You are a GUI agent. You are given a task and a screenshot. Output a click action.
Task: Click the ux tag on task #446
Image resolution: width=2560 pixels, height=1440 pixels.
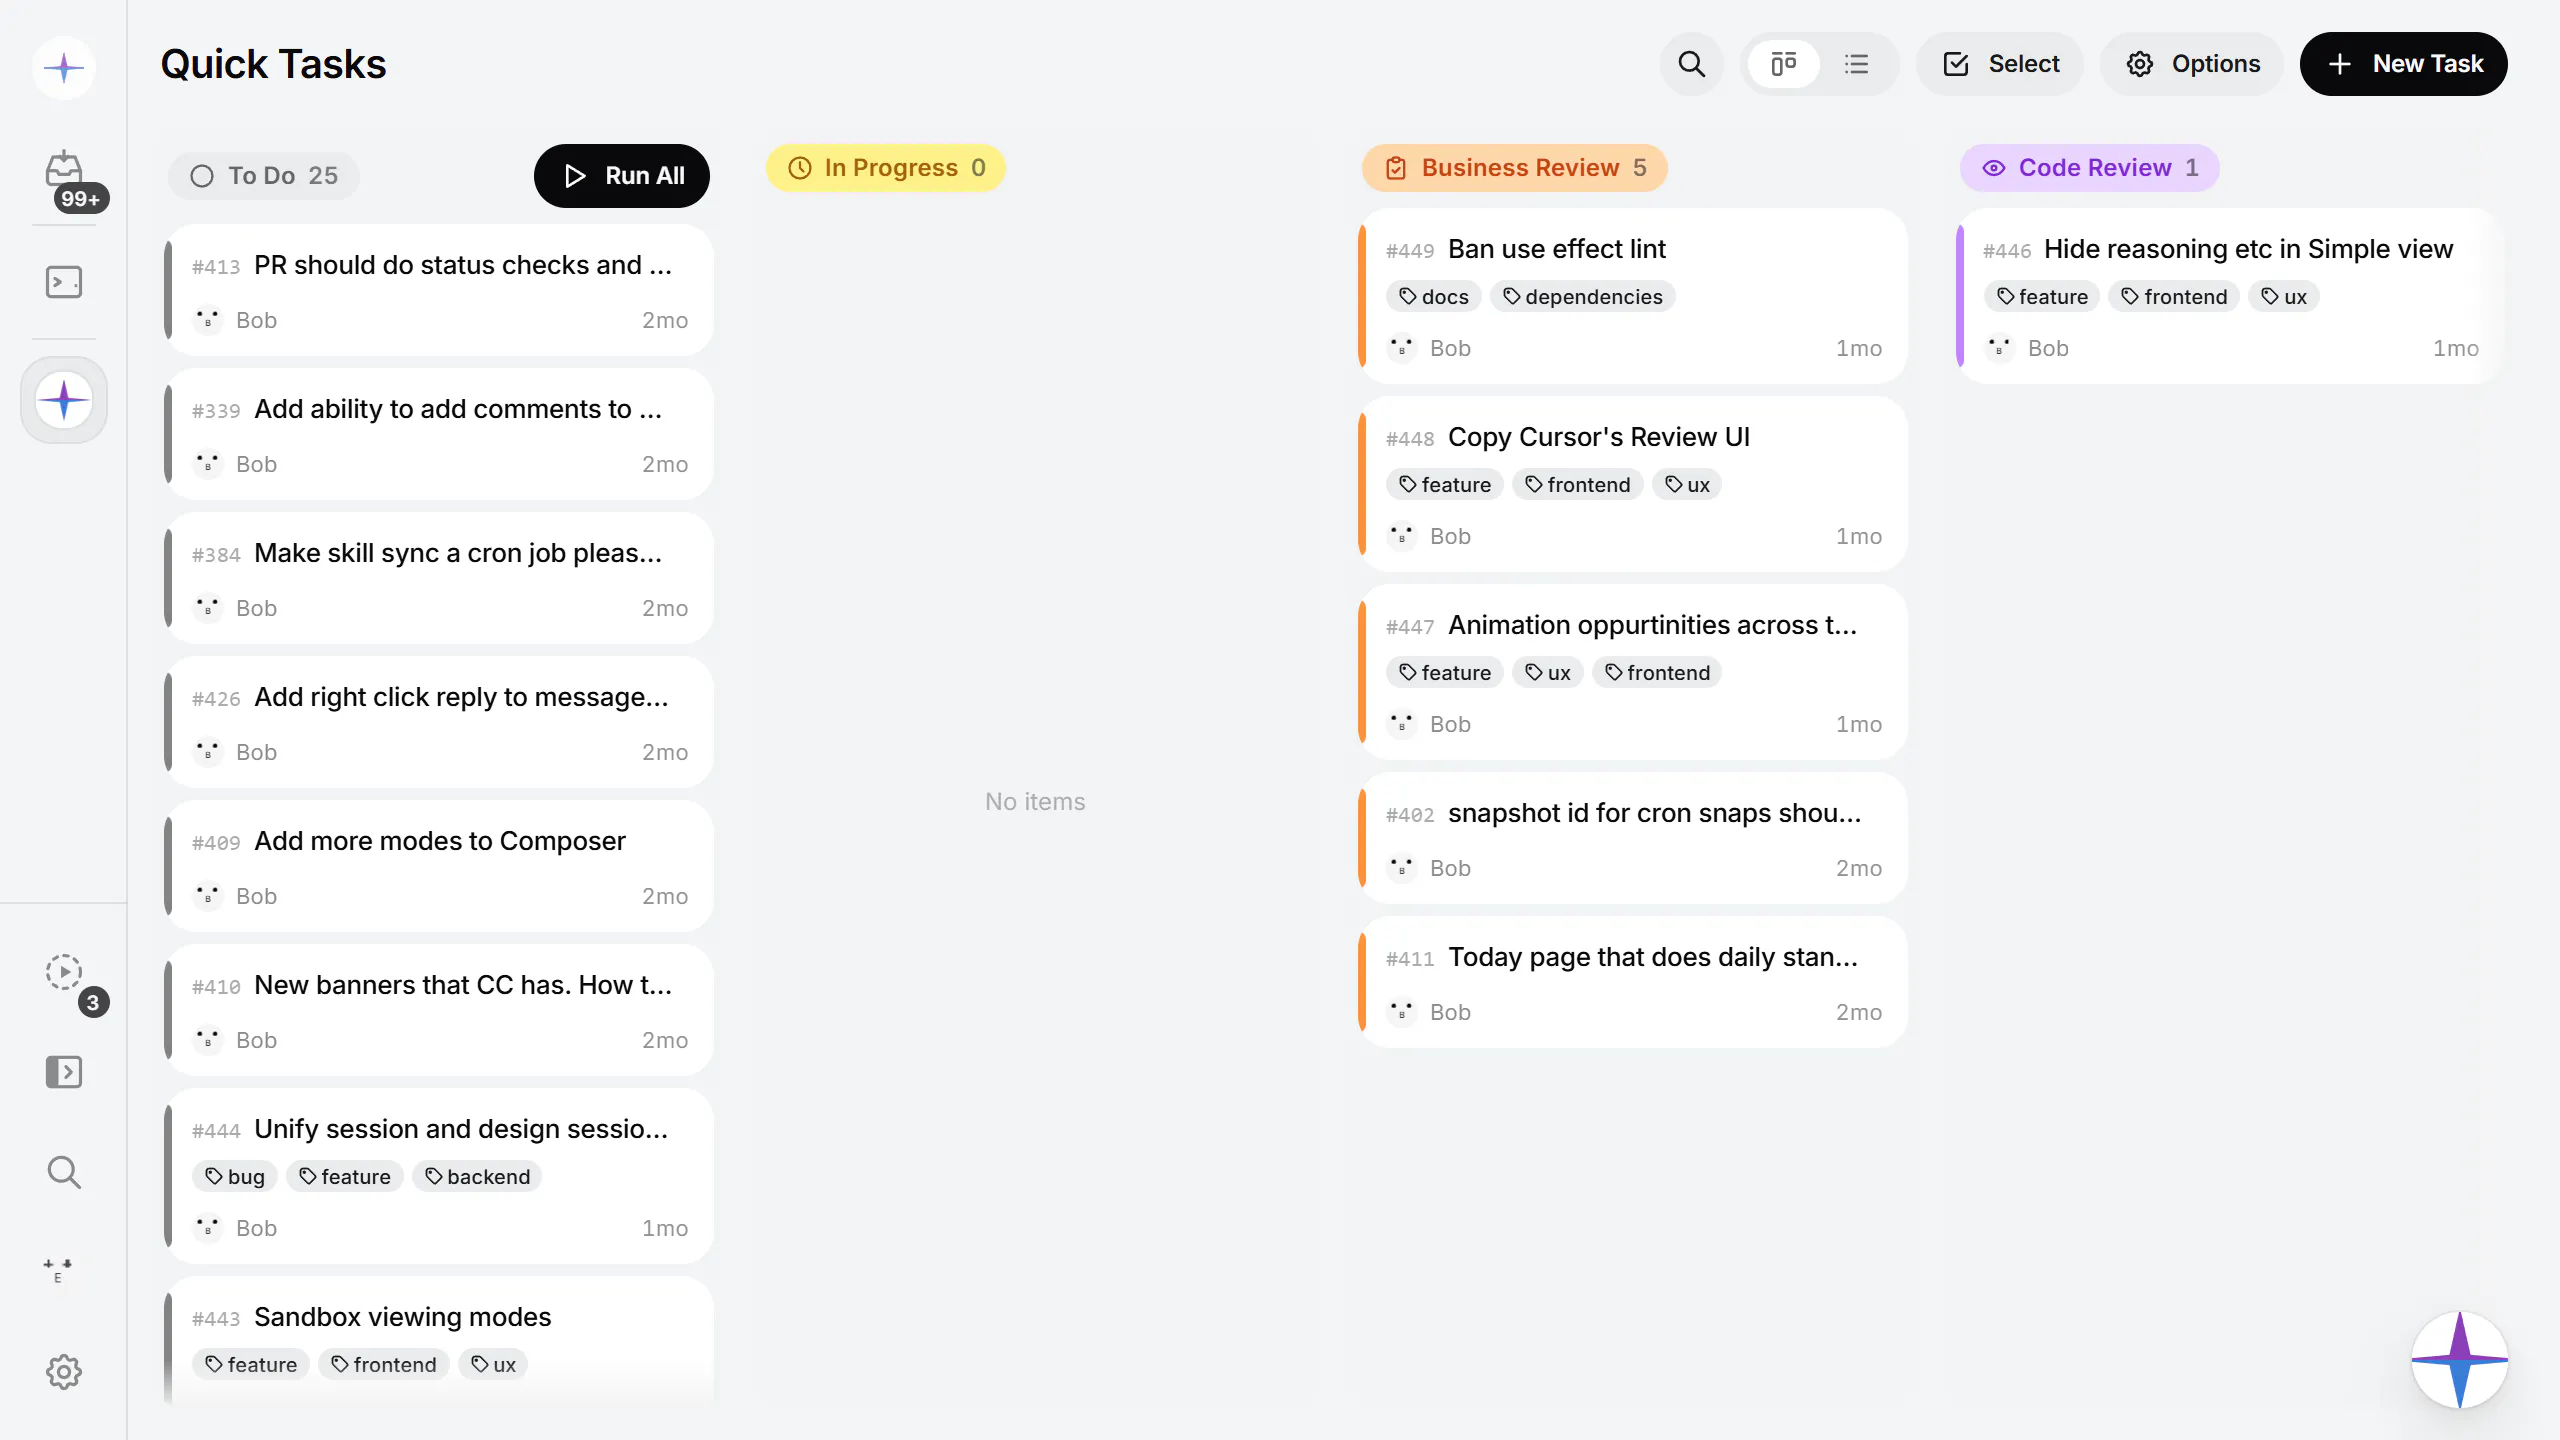tap(2284, 297)
